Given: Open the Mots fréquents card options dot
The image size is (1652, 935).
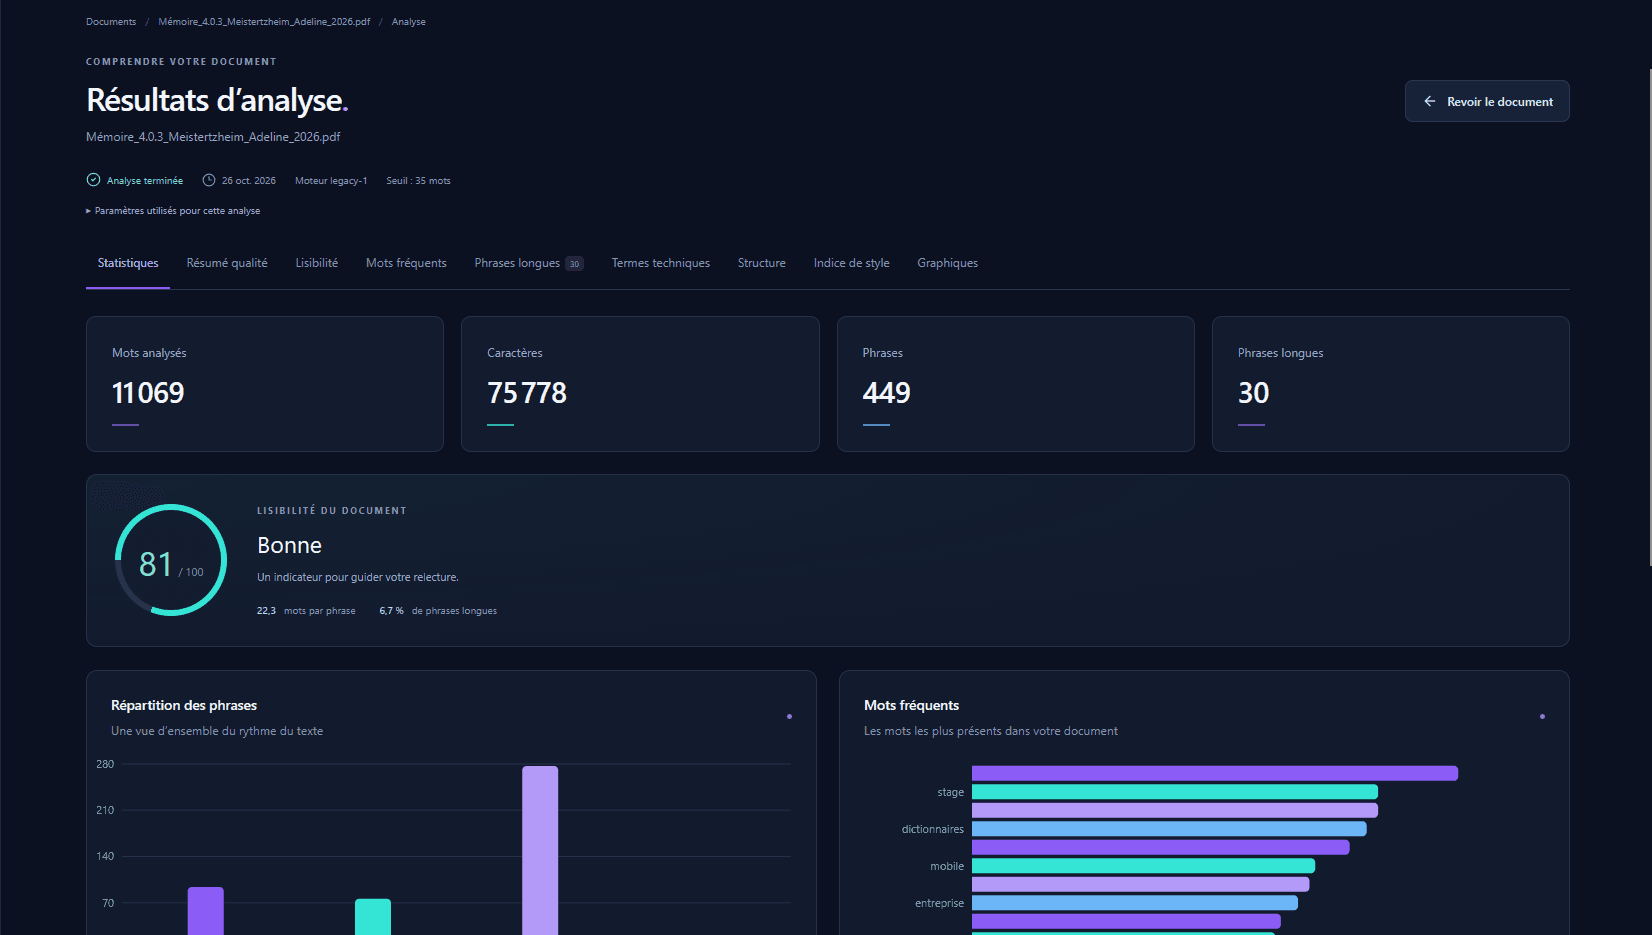Looking at the screenshot, I should tap(1542, 716).
